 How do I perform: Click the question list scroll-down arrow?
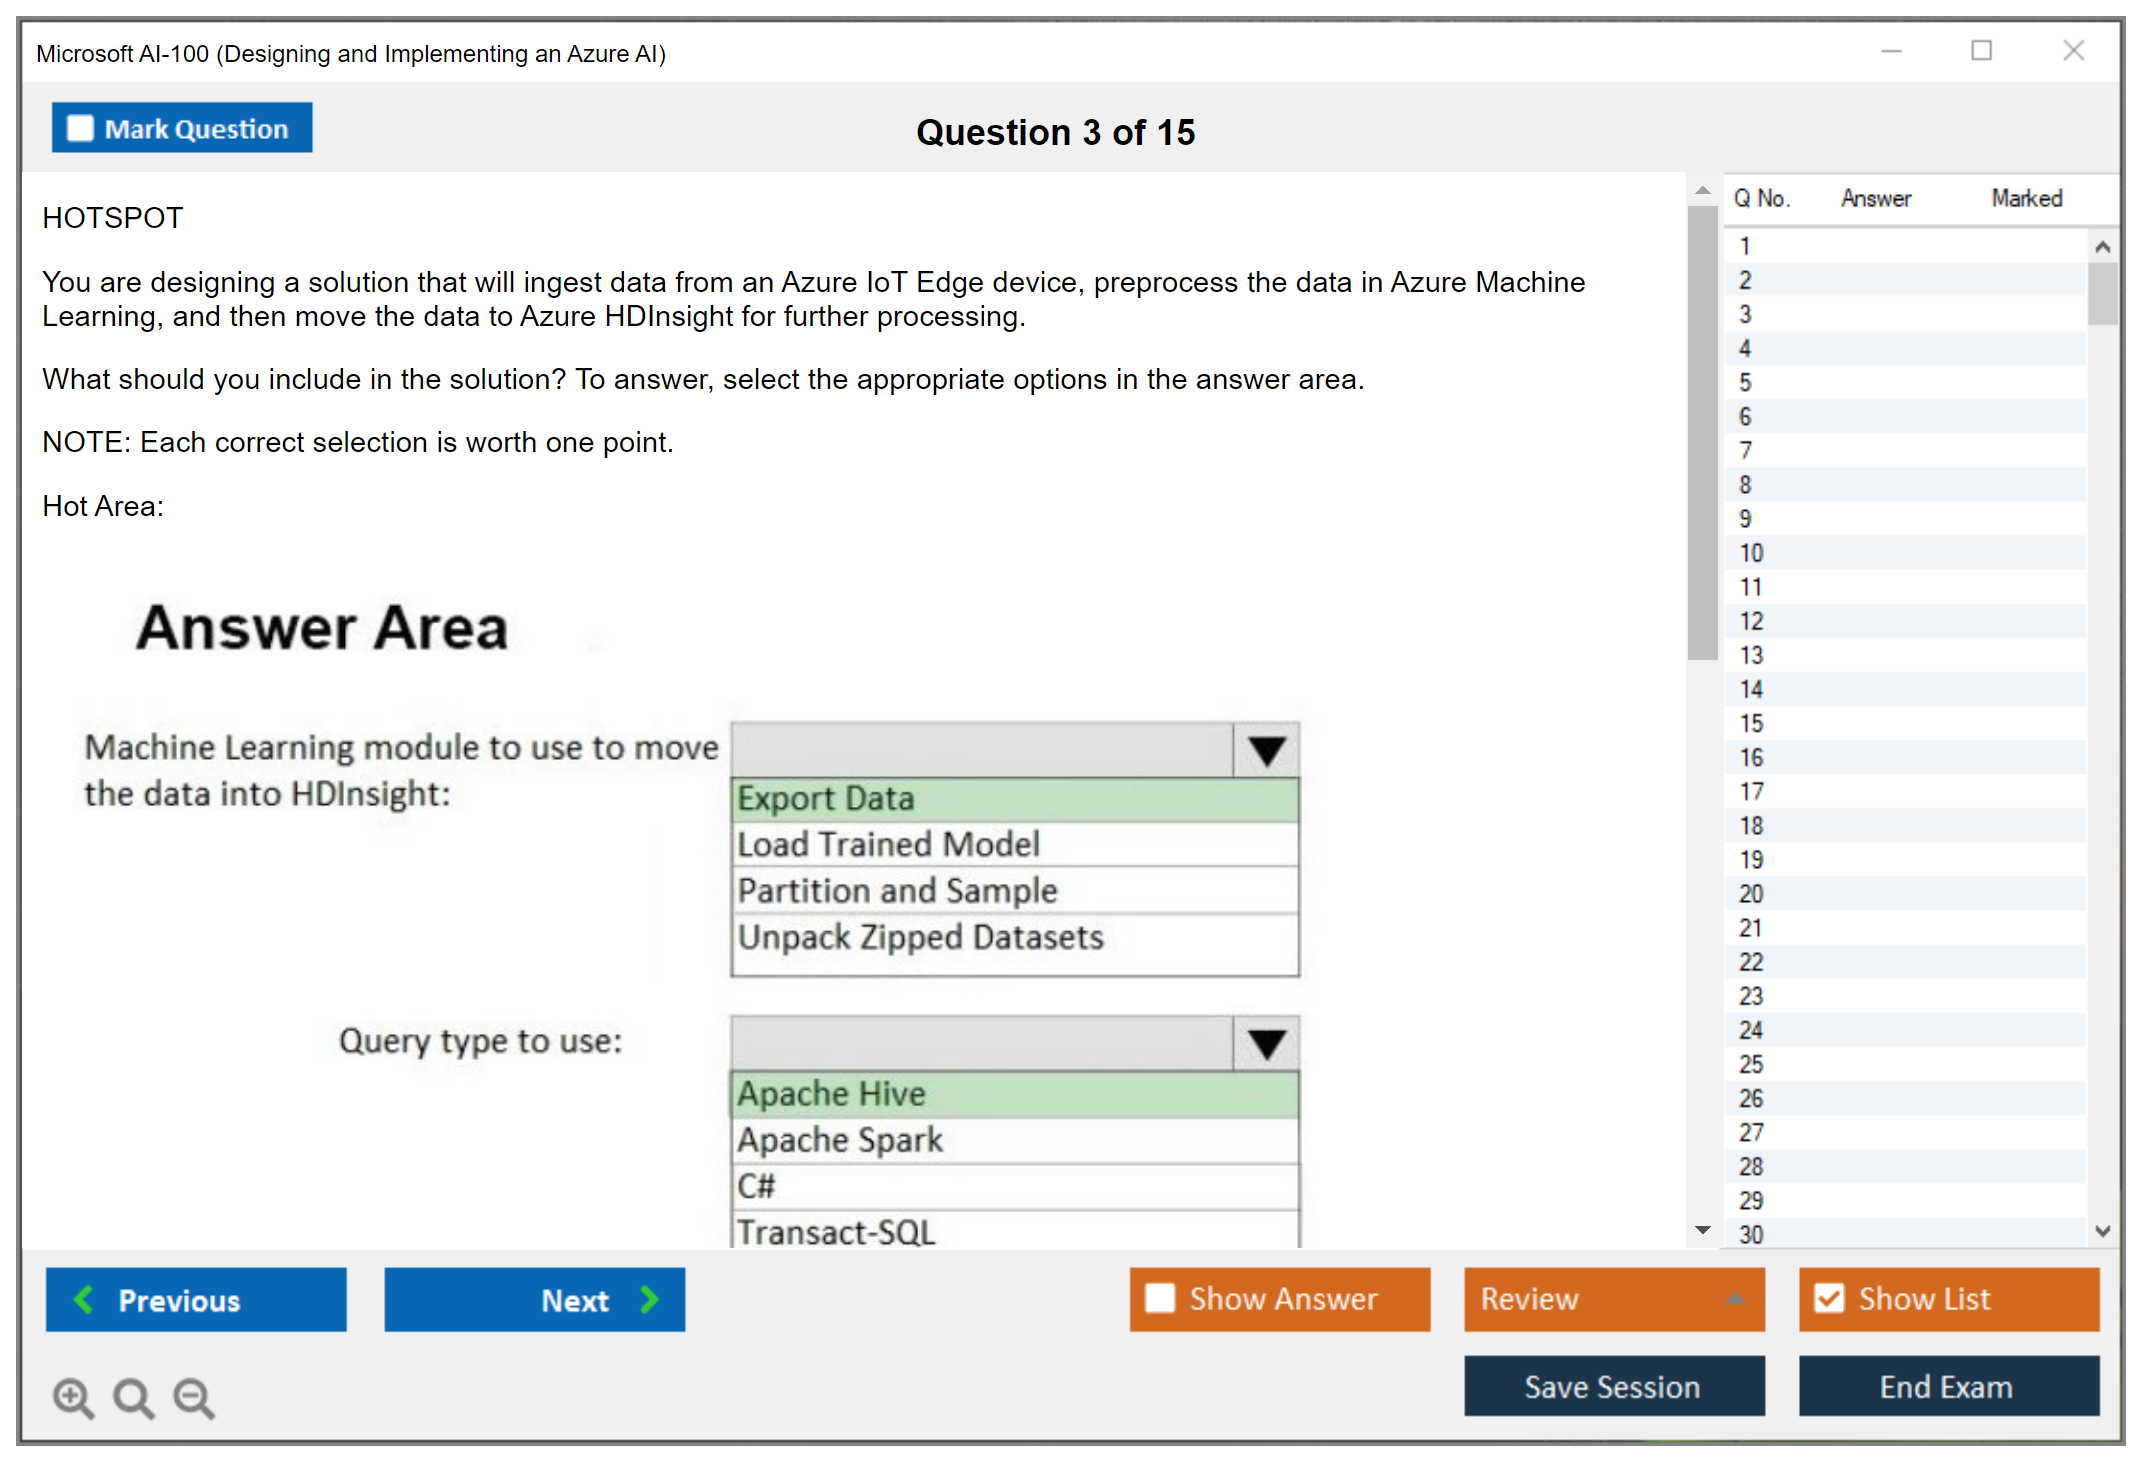coord(2102,1231)
